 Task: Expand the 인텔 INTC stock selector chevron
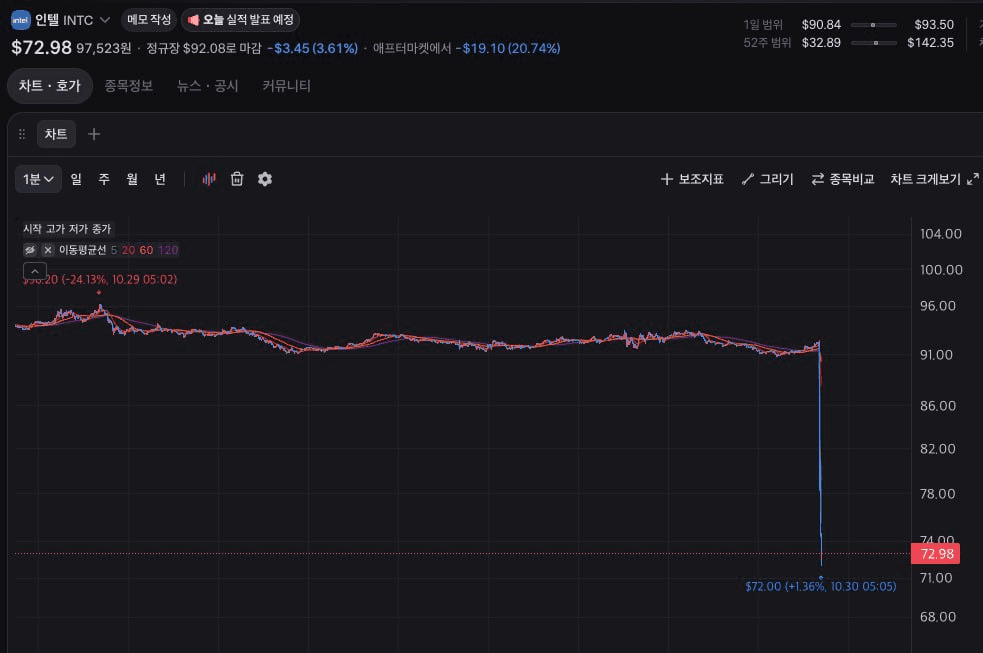[105, 20]
